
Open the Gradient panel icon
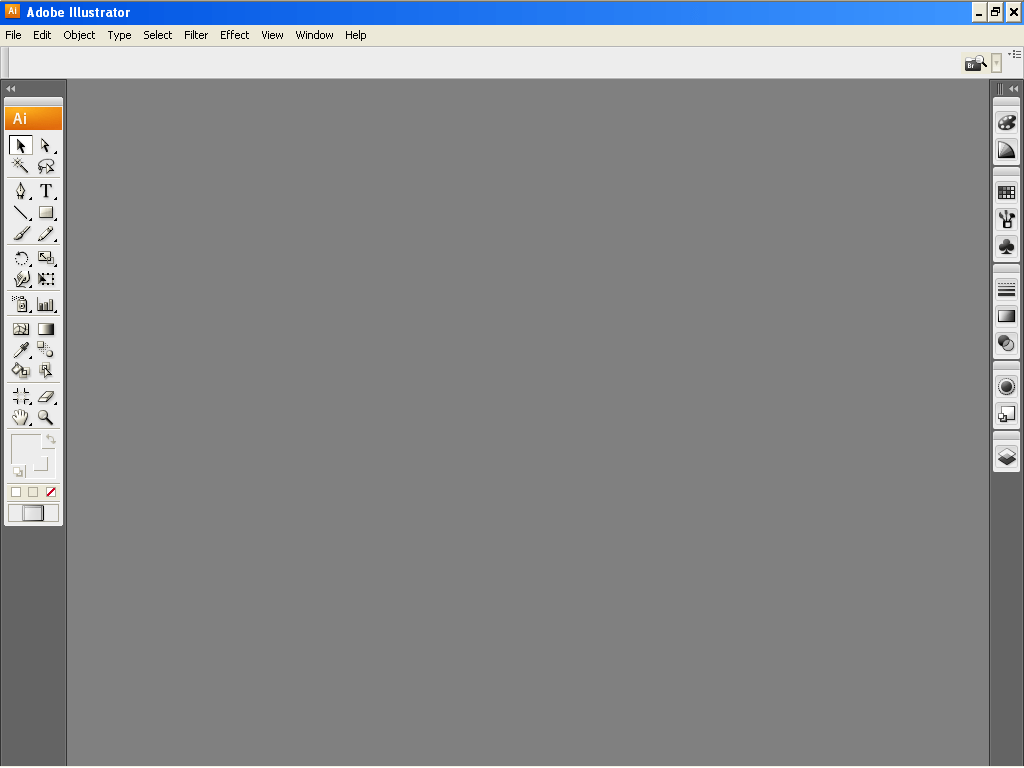[1006, 316]
